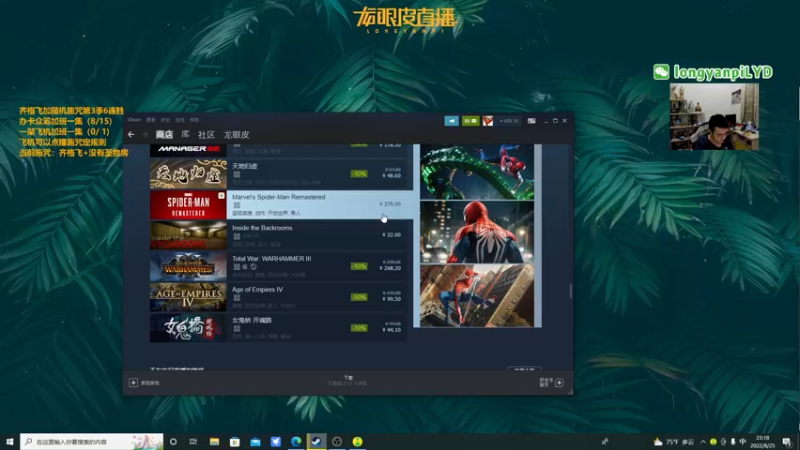Open the Spider-Man versus Lizard screenshot preview
Viewport: 800px width, 450px height.
tap(477, 171)
